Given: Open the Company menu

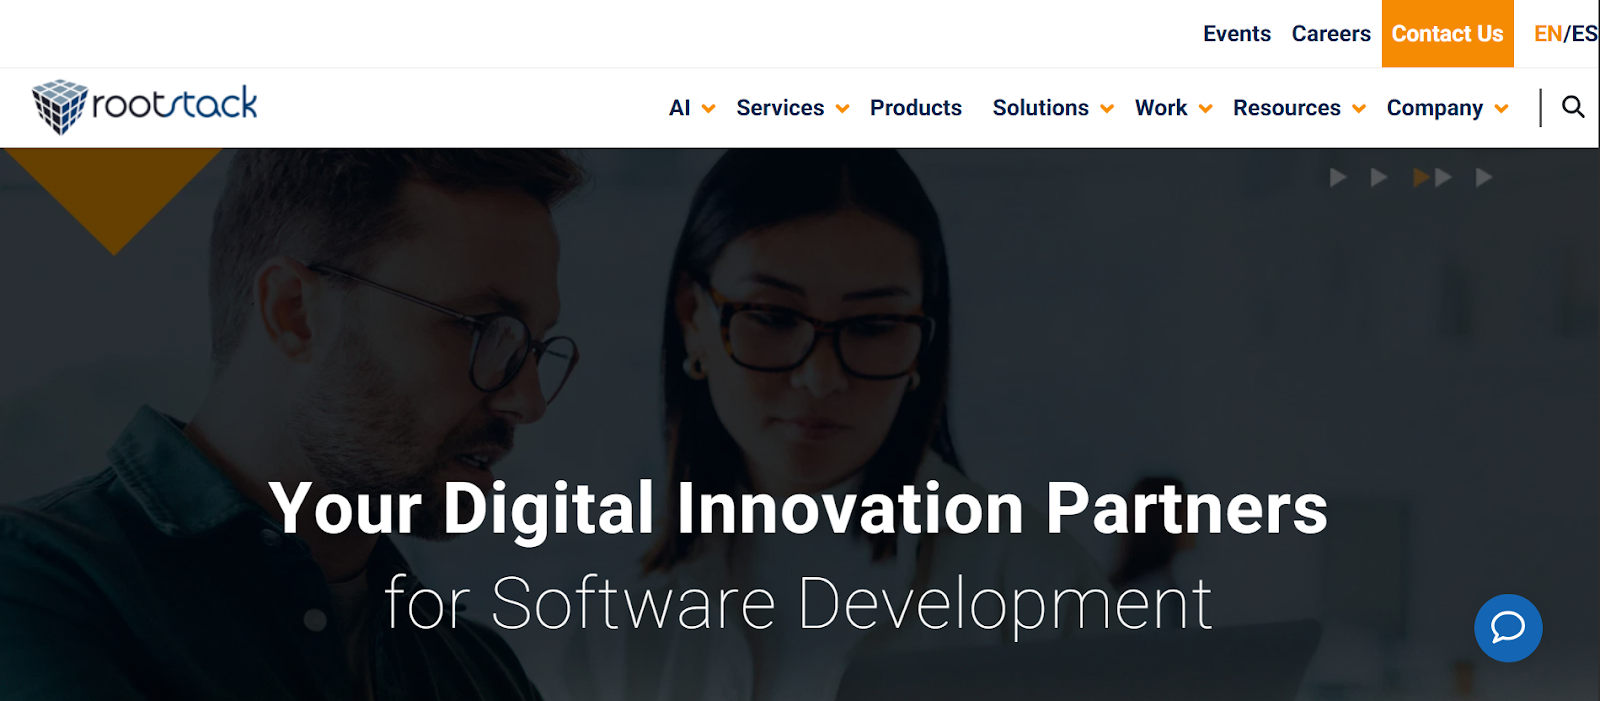Looking at the screenshot, I should pos(1446,108).
